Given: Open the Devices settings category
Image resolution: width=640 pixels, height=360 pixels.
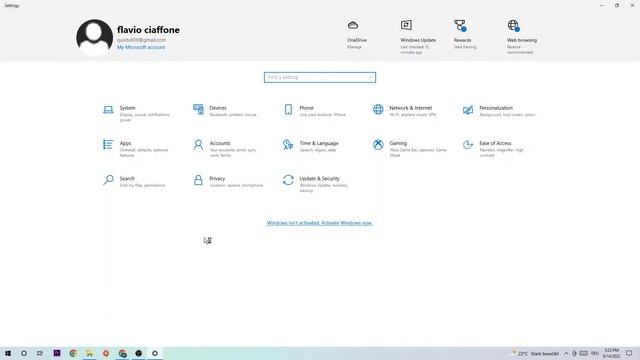Looking at the screenshot, I should pos(225,111).
